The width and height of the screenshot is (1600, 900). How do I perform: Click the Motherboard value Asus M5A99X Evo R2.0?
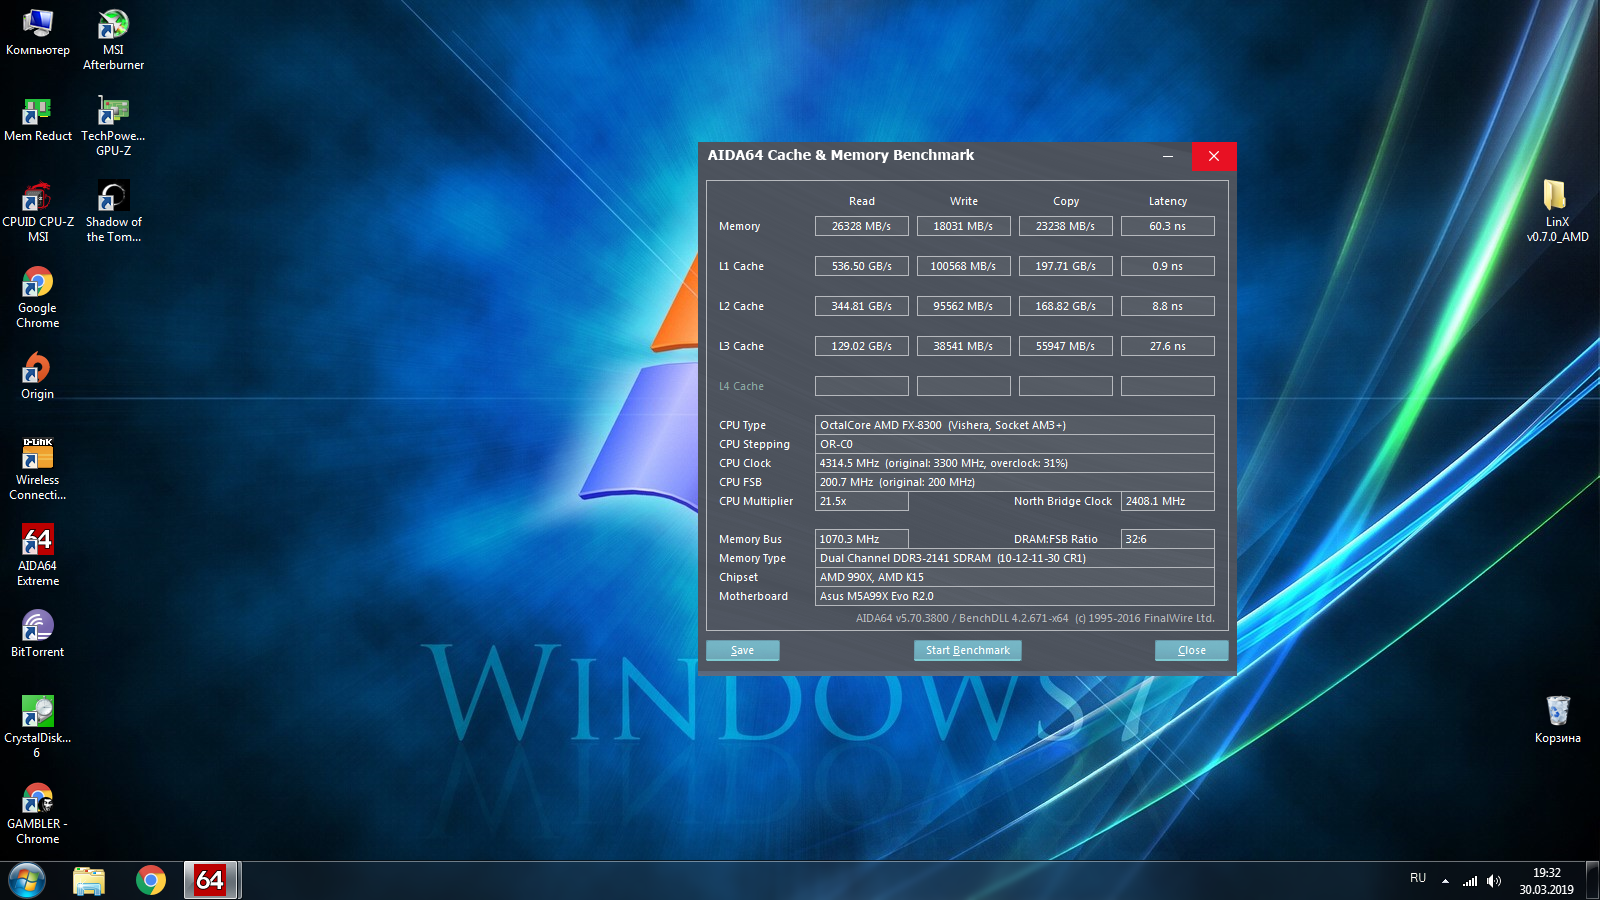1015,596
